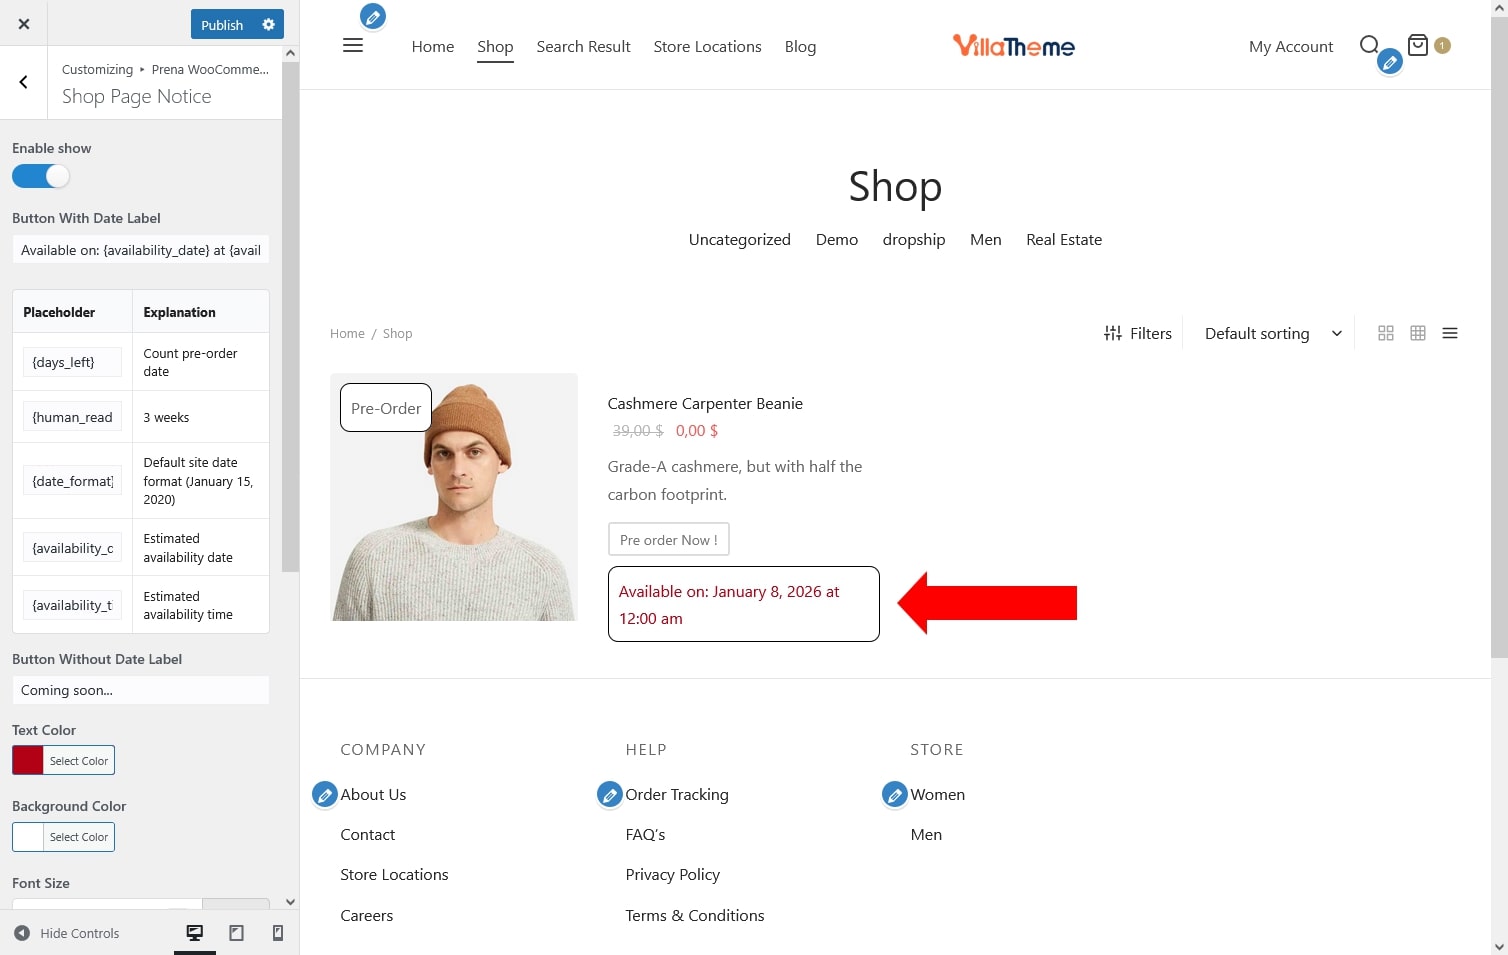The image size is (1508, 955).
Task: Open the shopping cart icon
Action: click(x=1417, y=45)
